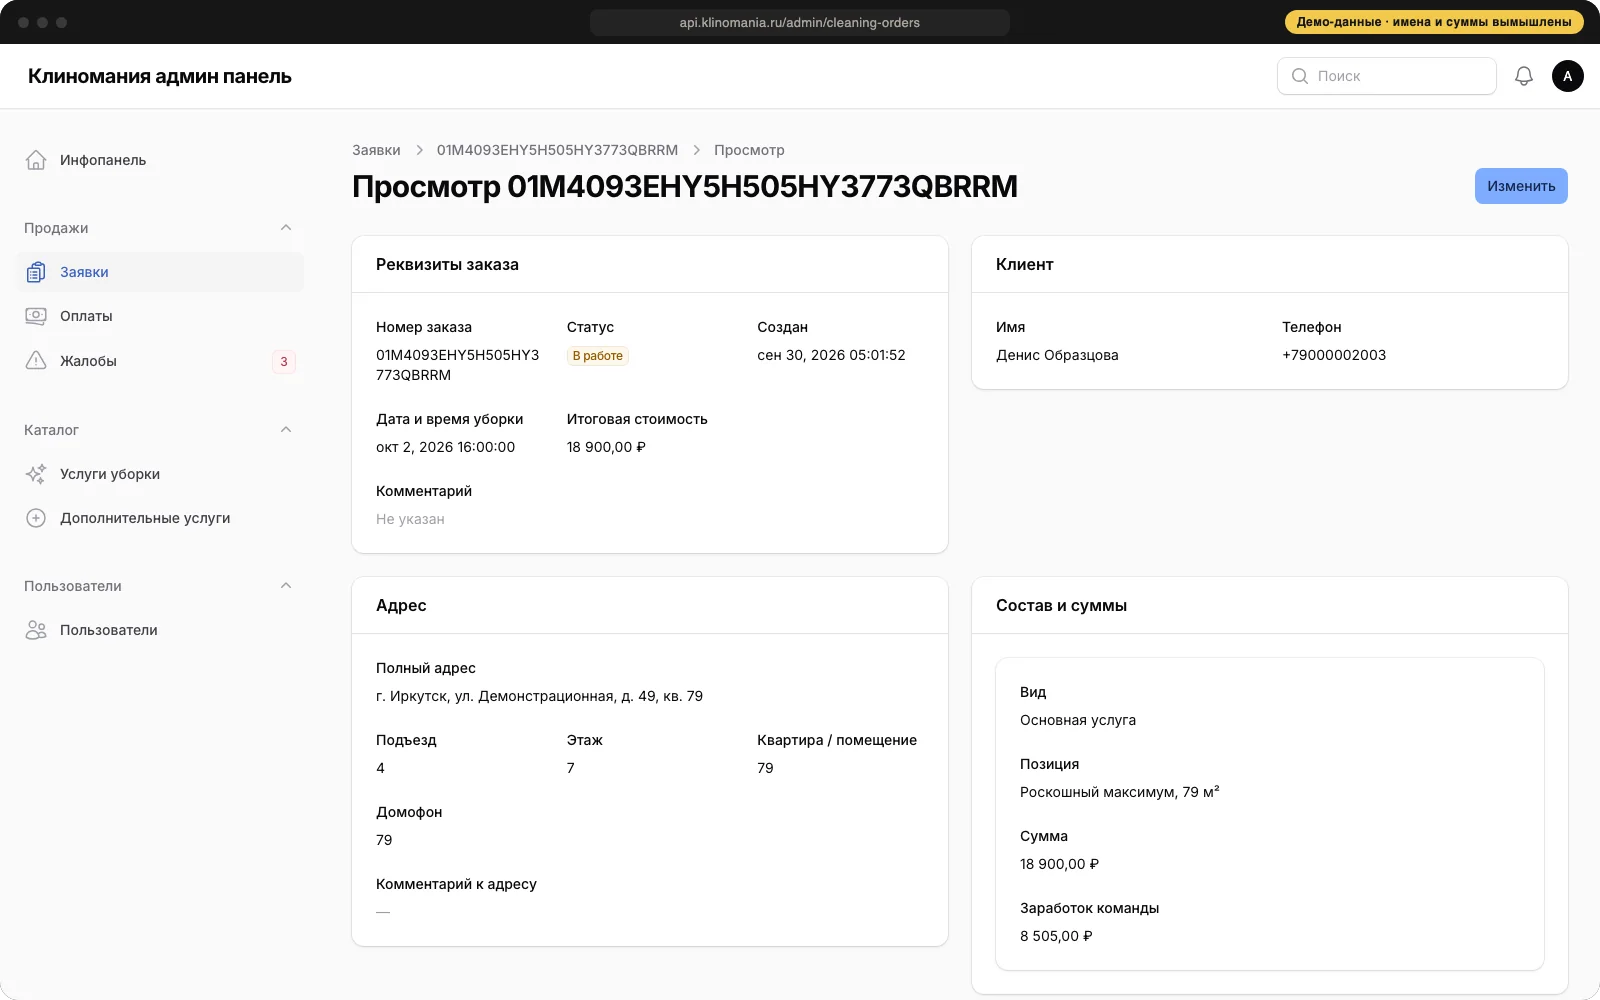Click the Жалобы warning triangle icon
Screen dimensions: 1600x1000
tap(36, 361)
